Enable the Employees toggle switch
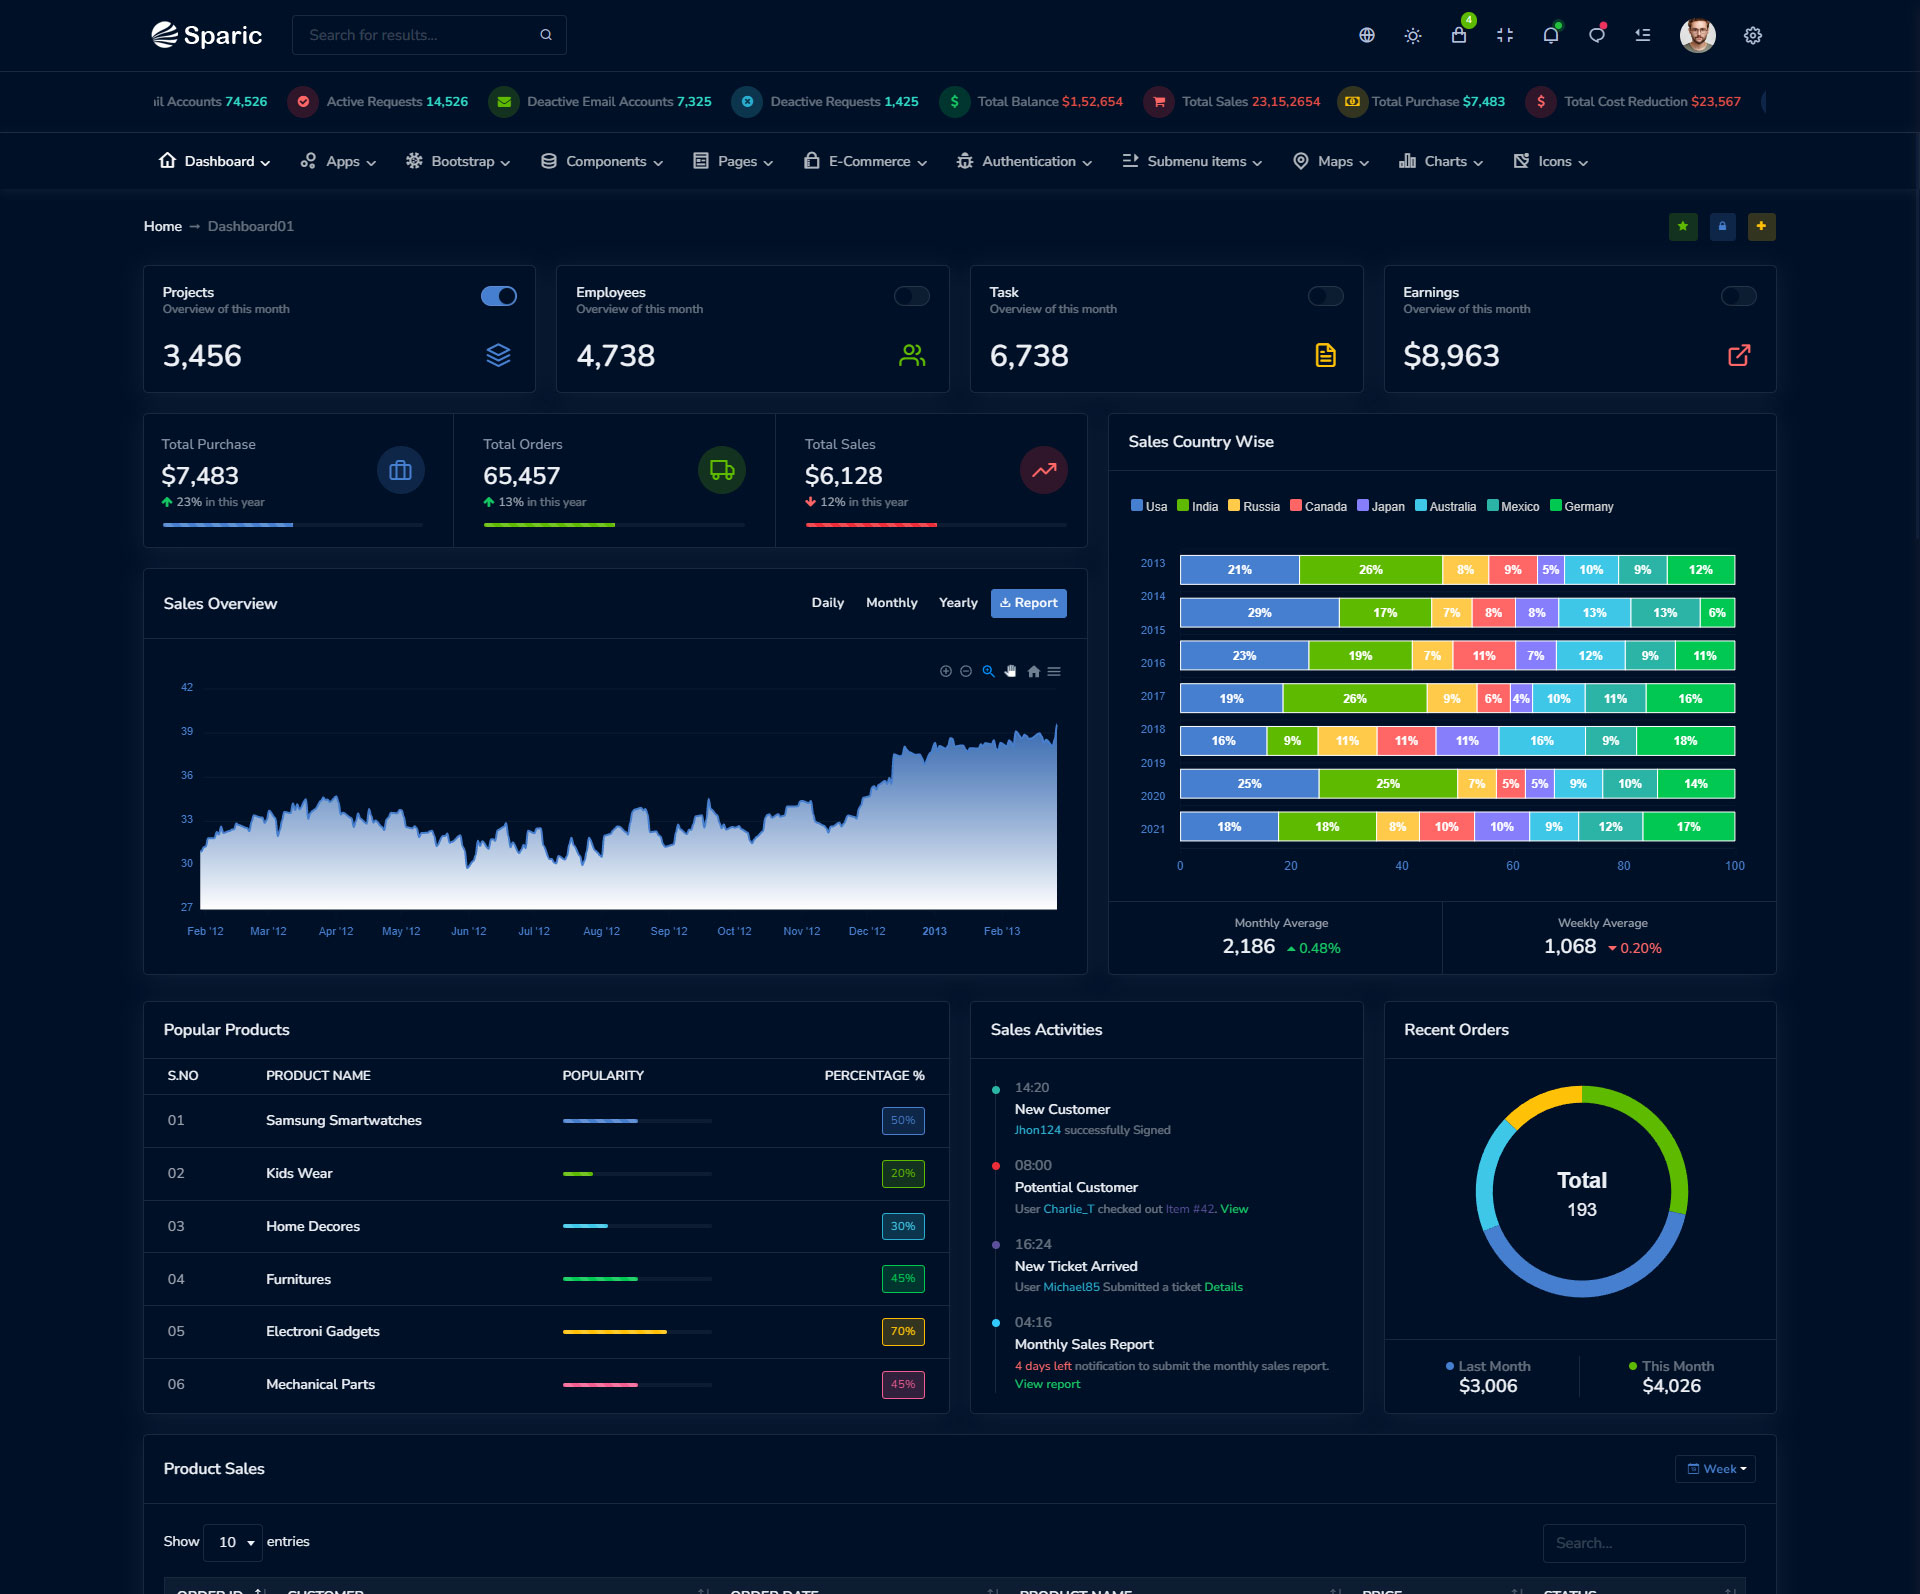Viewport: 1920px width, 1594px height. [x=912, y=296]
